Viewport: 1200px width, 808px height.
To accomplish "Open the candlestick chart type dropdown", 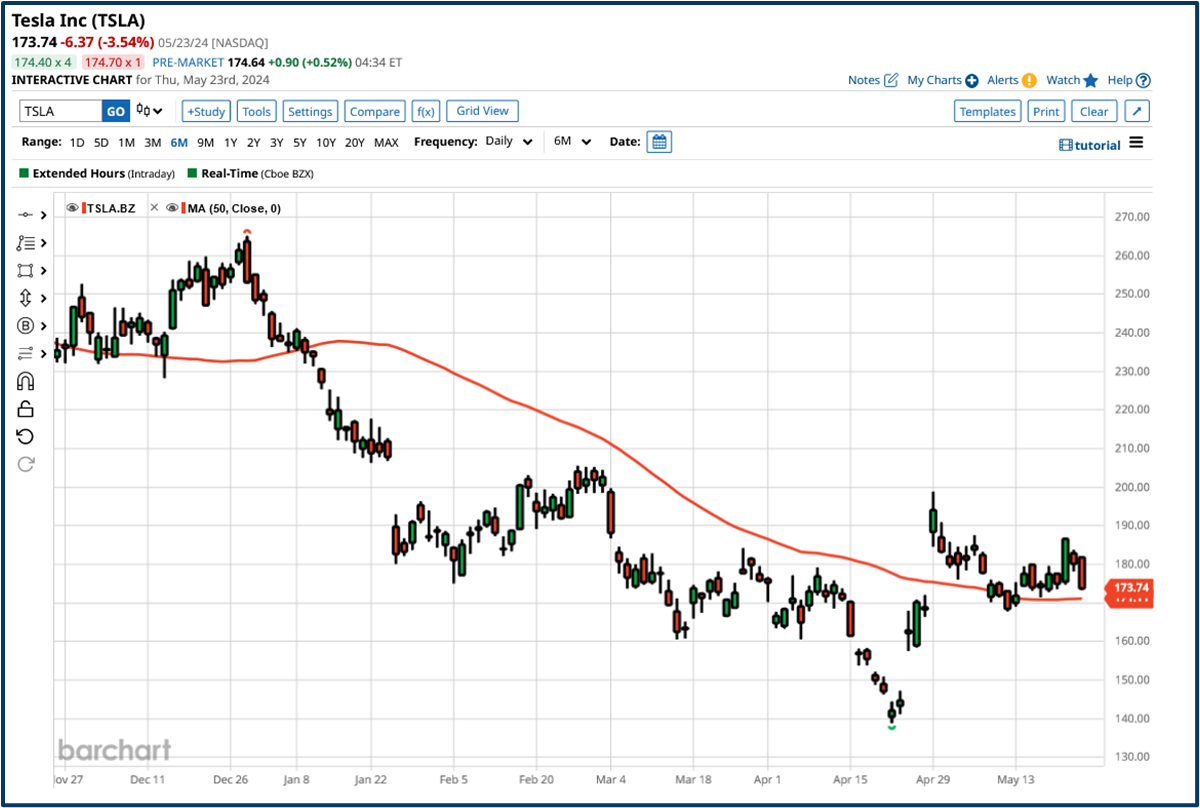I will tap(150, 111).
